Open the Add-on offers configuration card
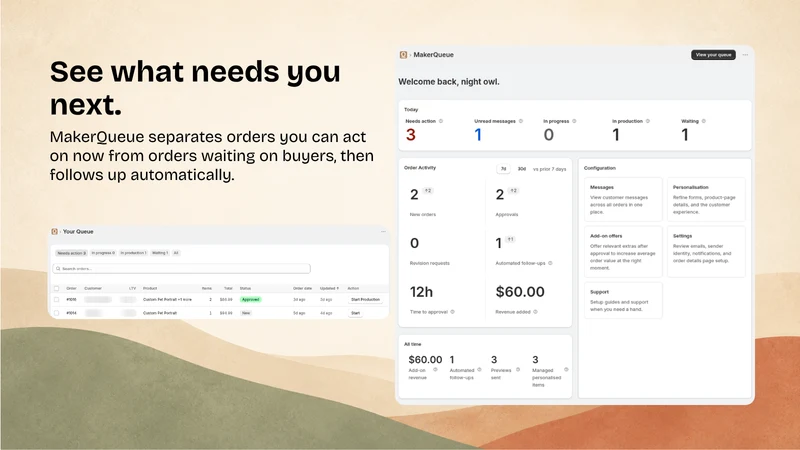The image size is (800, 450). coord(623,252)
